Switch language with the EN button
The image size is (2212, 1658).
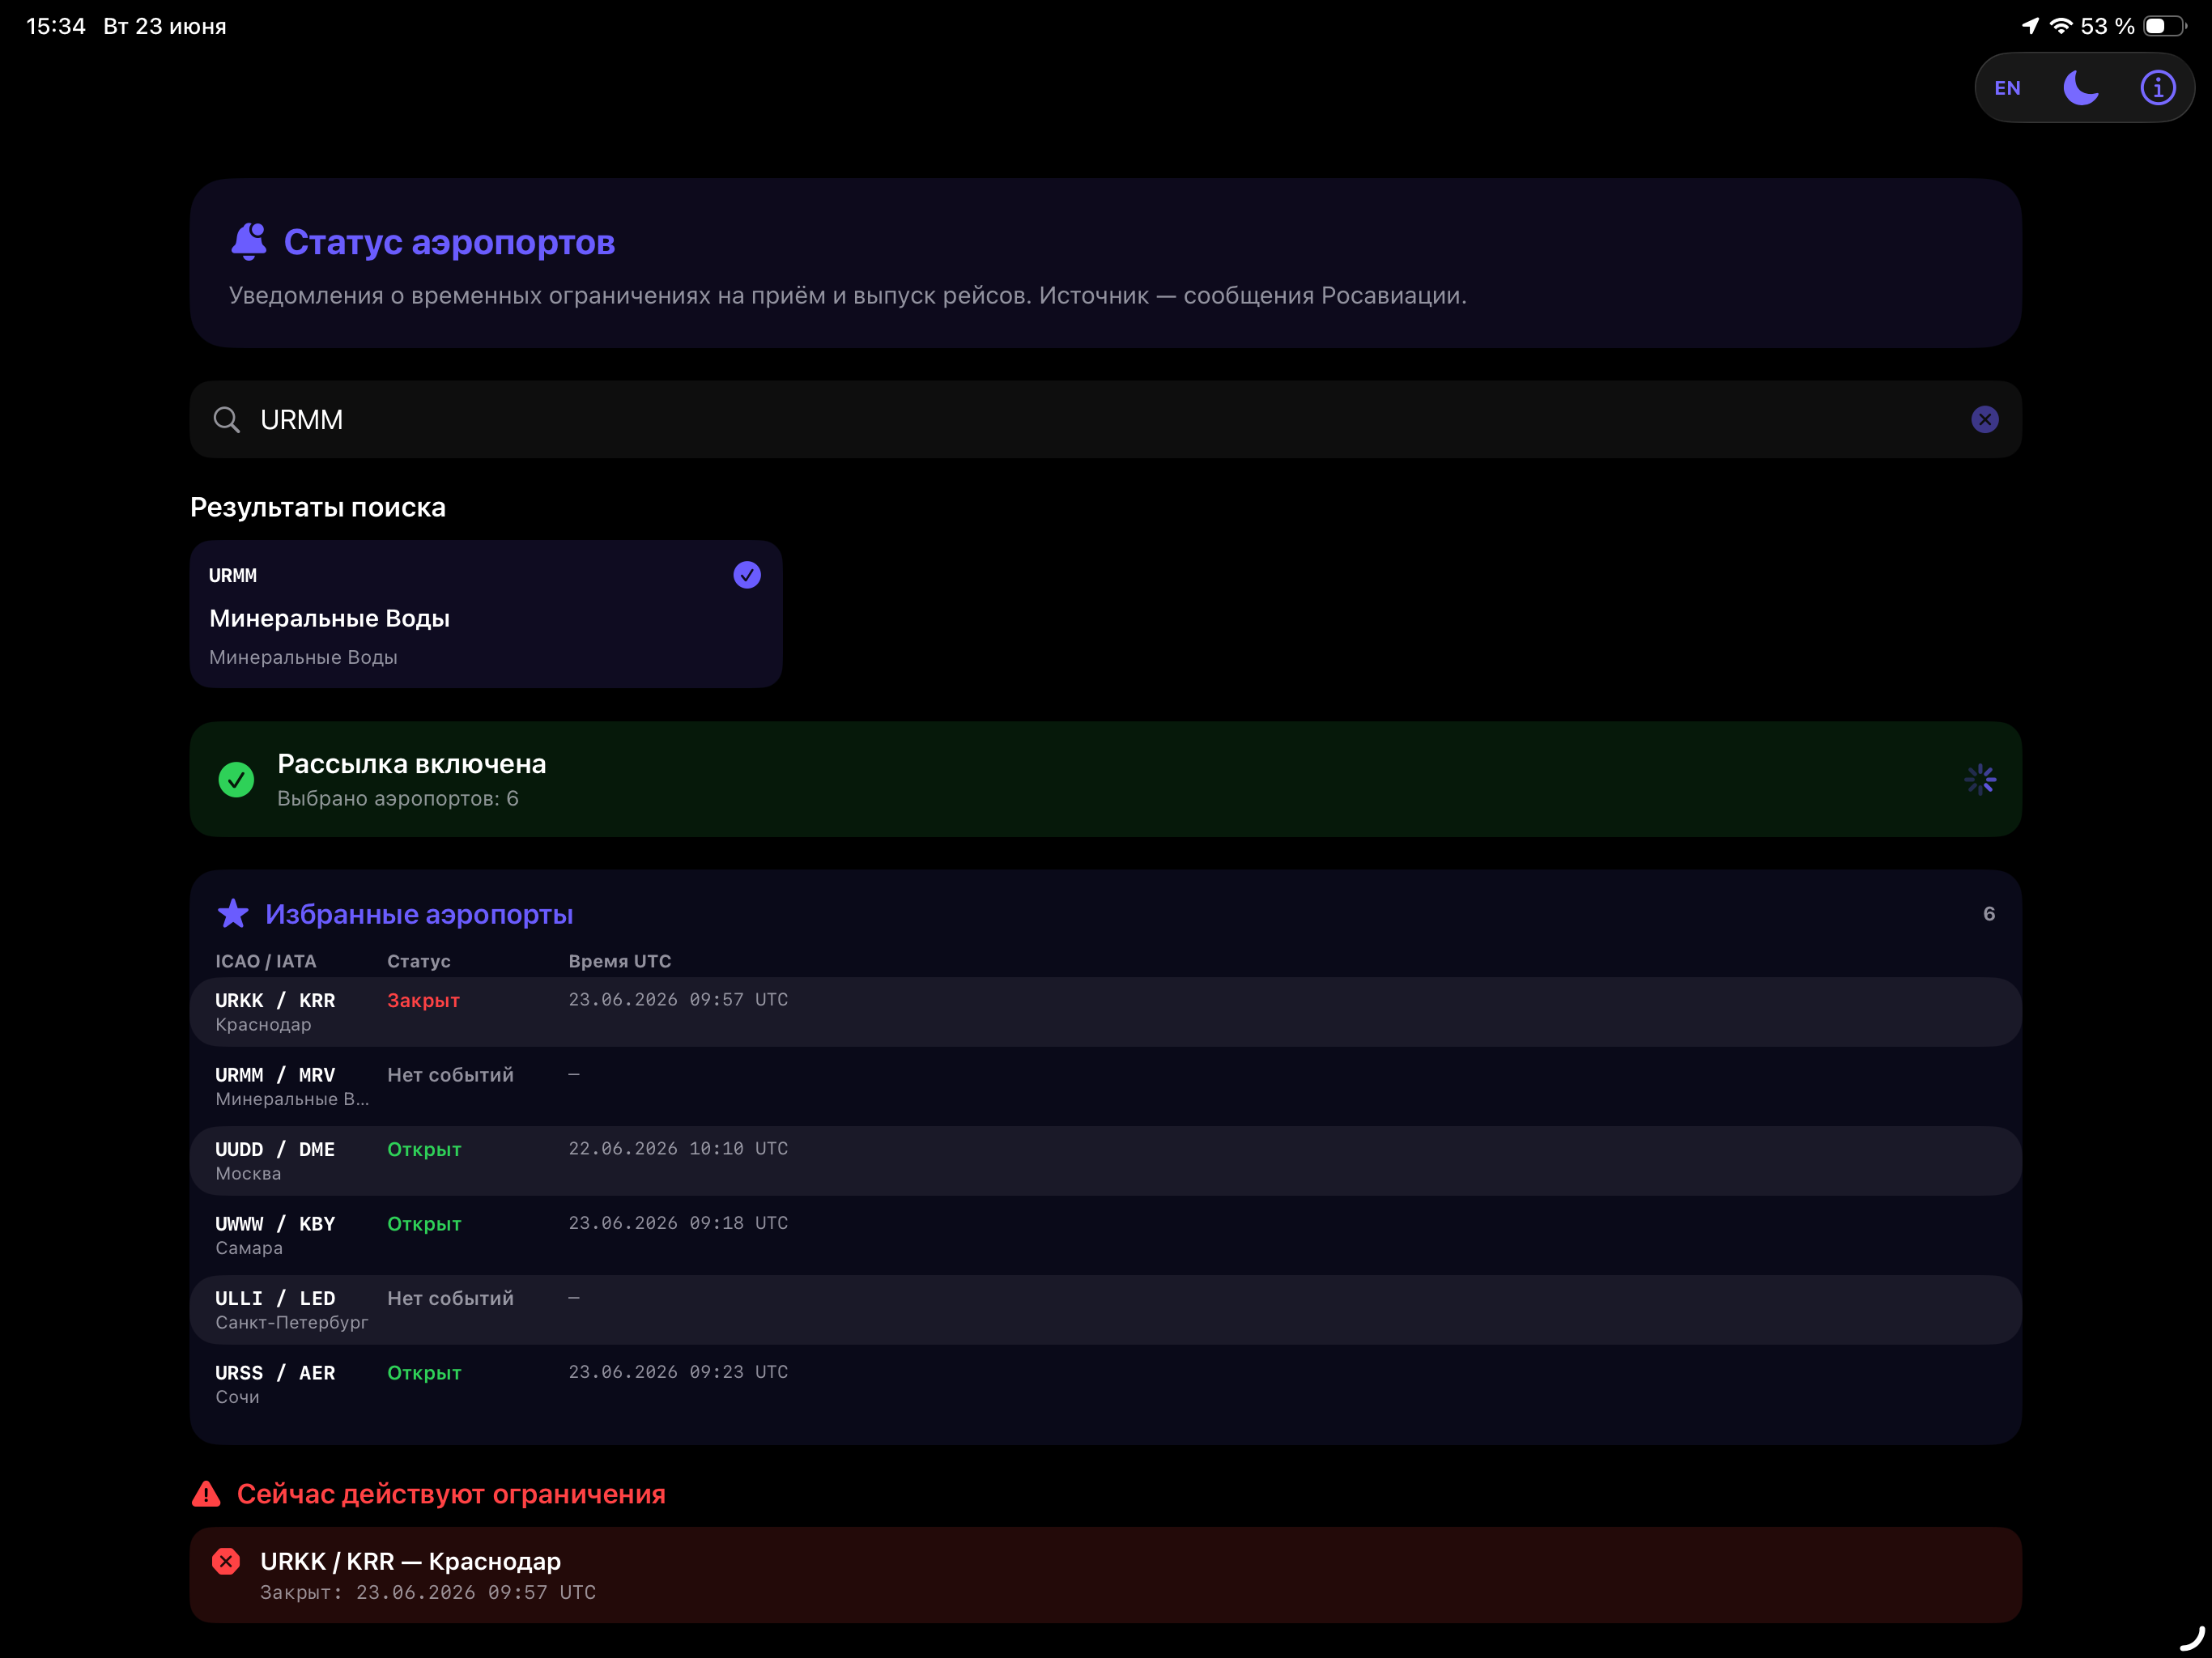click(x=2007, y=88)
